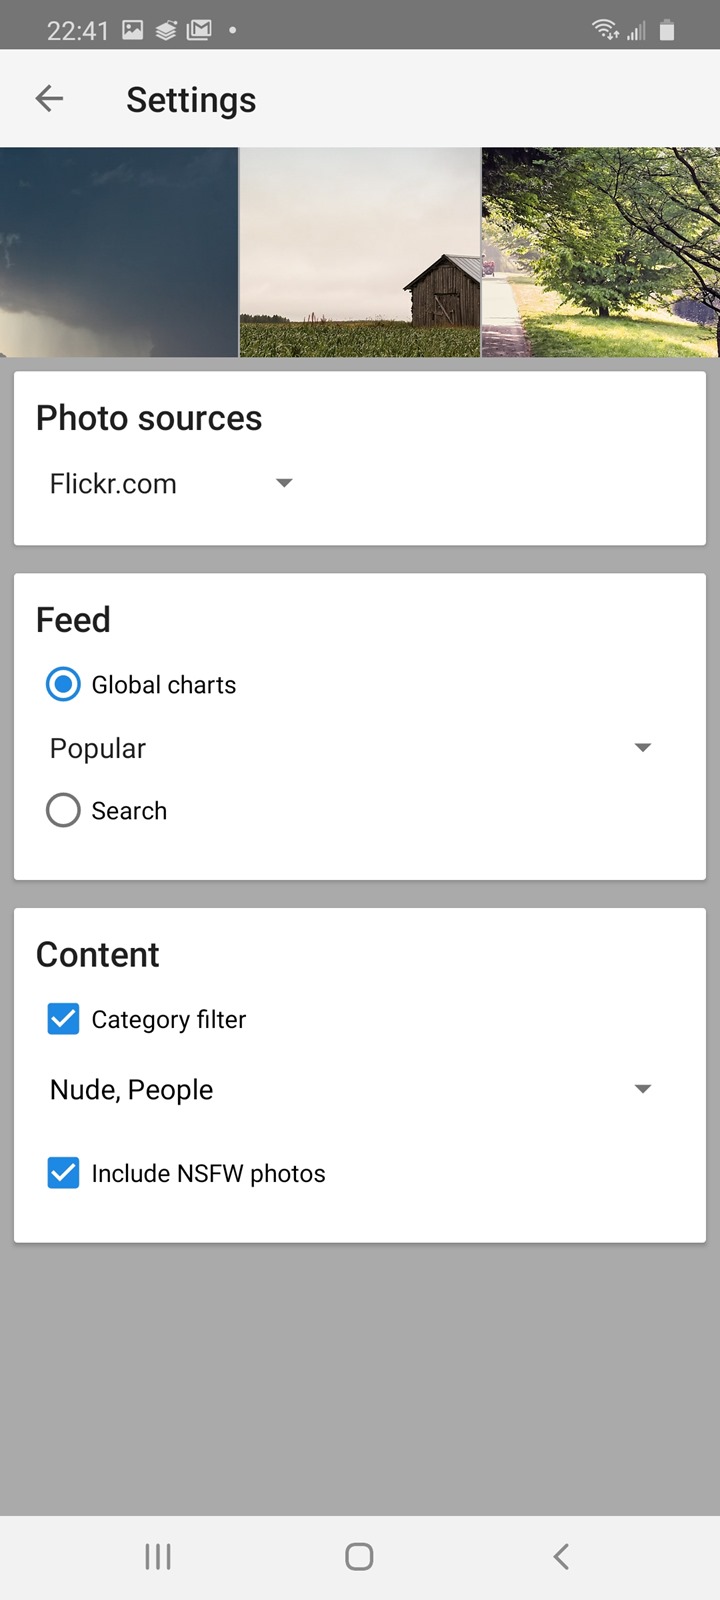The height and width of the screenshot is (1600, 720).
Task: Tap the Gmail notification icon in status bar
Action: (x=200, y=30)
